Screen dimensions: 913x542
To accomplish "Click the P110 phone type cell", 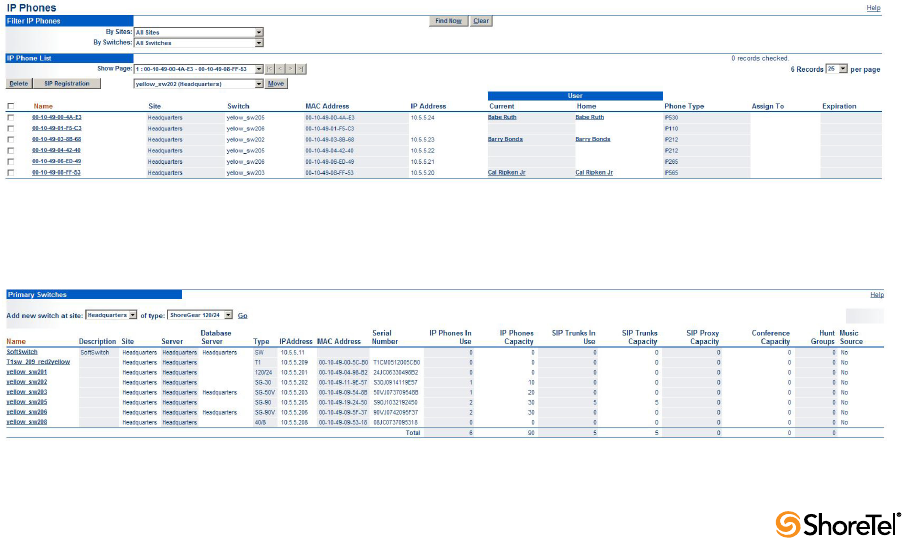I will pyautogui.click(x=671, y=129).
